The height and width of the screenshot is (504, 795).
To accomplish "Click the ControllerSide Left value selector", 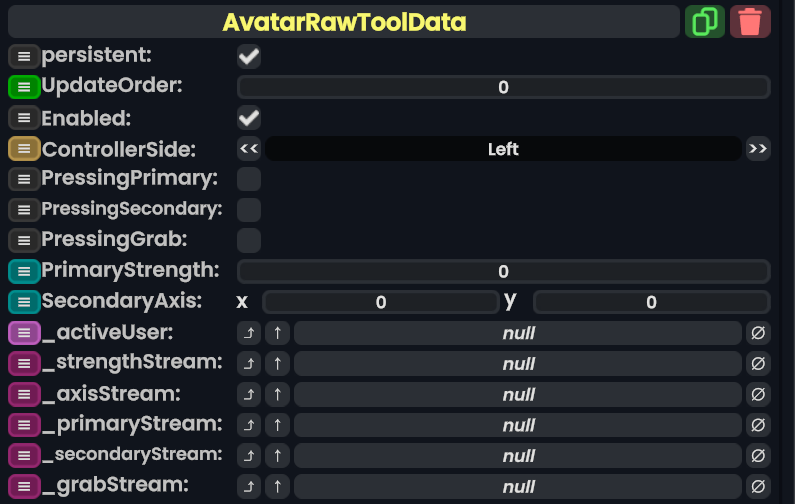I will click(x=503, y=150).
